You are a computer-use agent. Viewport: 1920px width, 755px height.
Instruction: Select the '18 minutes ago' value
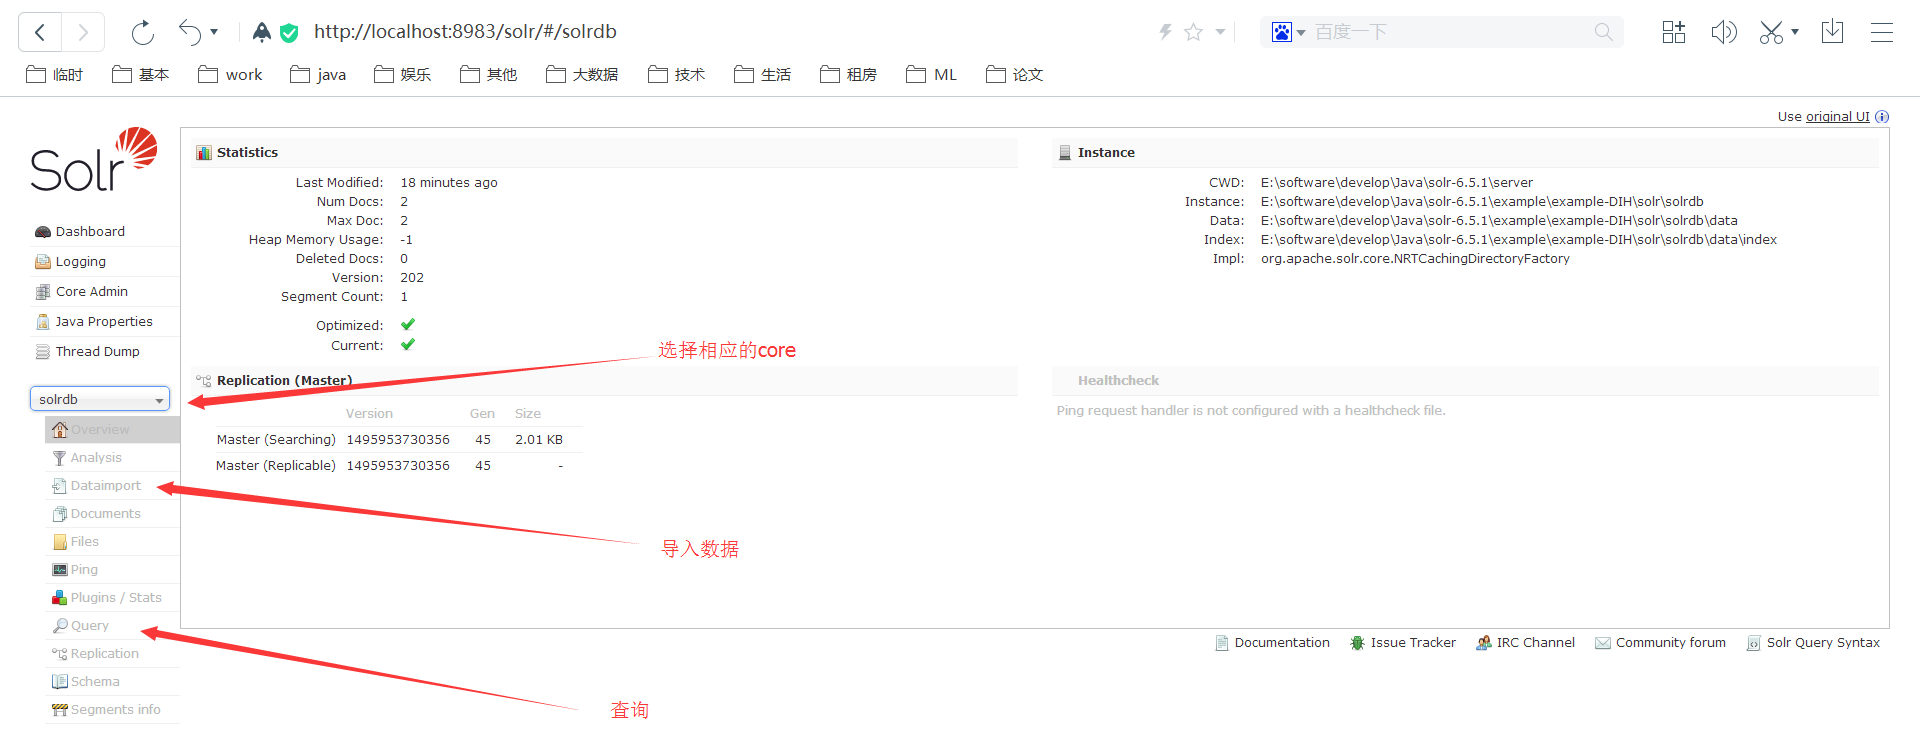449,183
